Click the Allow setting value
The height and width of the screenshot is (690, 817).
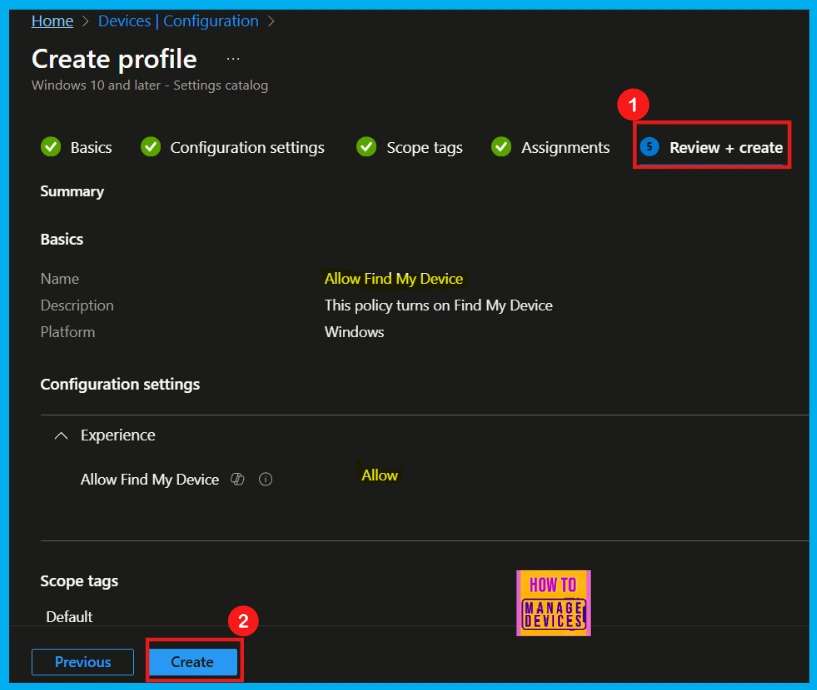380,475
